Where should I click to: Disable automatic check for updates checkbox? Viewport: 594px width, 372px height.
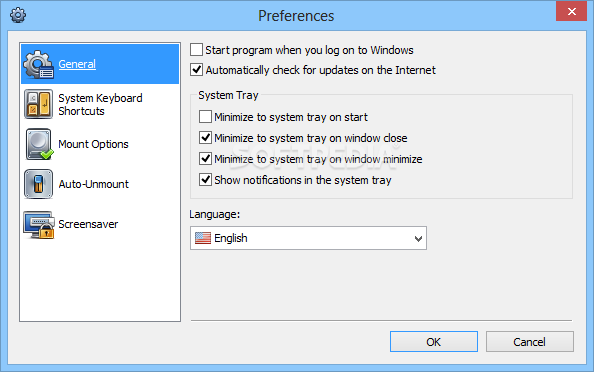196,70
